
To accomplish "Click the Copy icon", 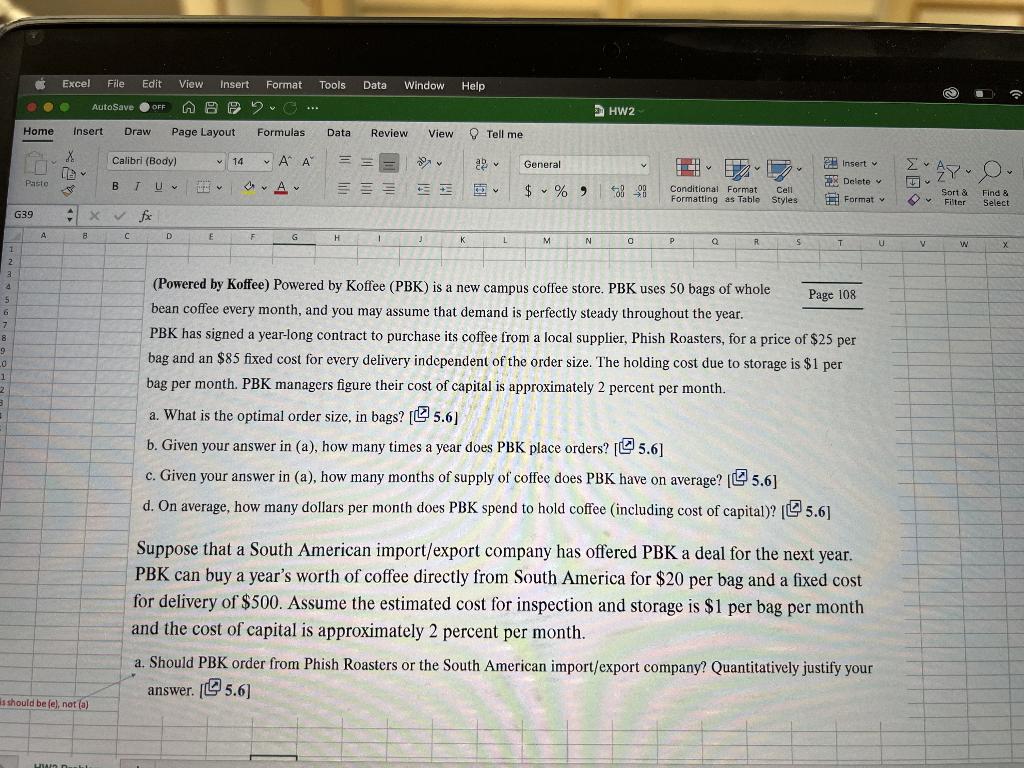I will pyautogui.click(x=69, y=173).
